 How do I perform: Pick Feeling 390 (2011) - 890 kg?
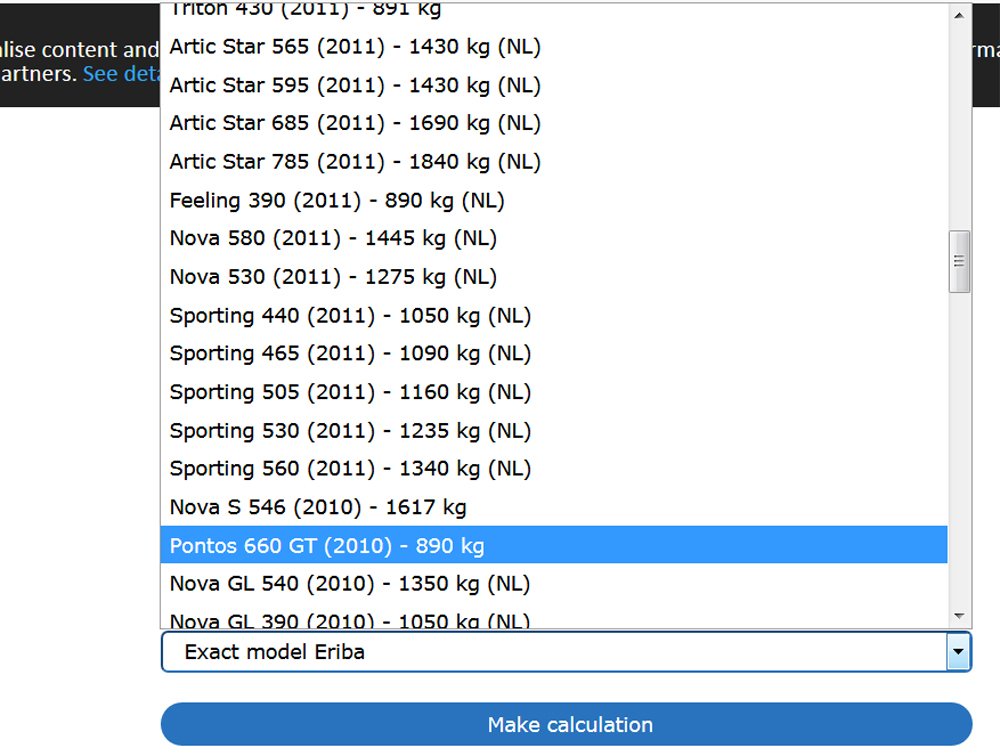point(554,200)
